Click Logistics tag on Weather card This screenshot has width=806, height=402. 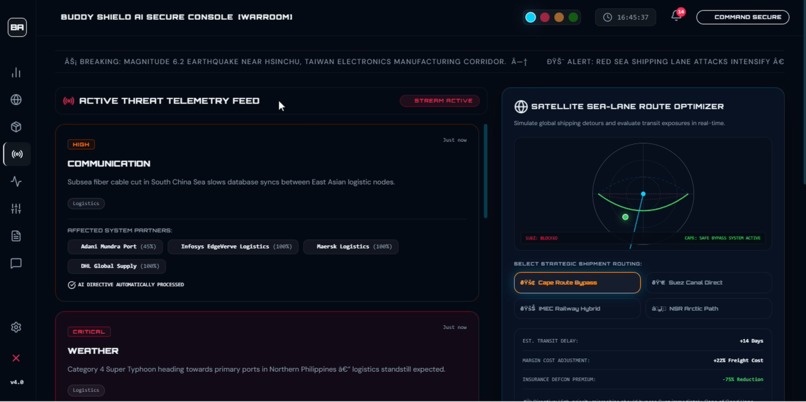click(86, 391)
